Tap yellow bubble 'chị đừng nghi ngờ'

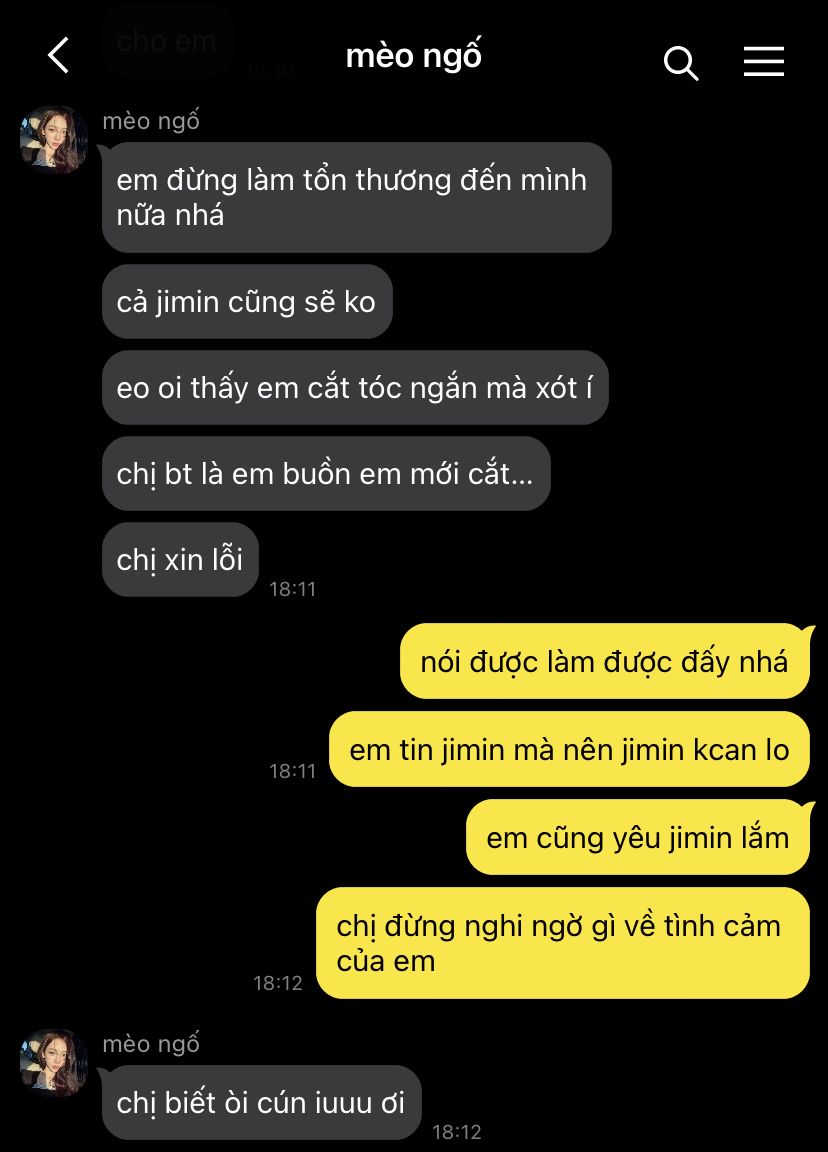click(x=563, y=943)
